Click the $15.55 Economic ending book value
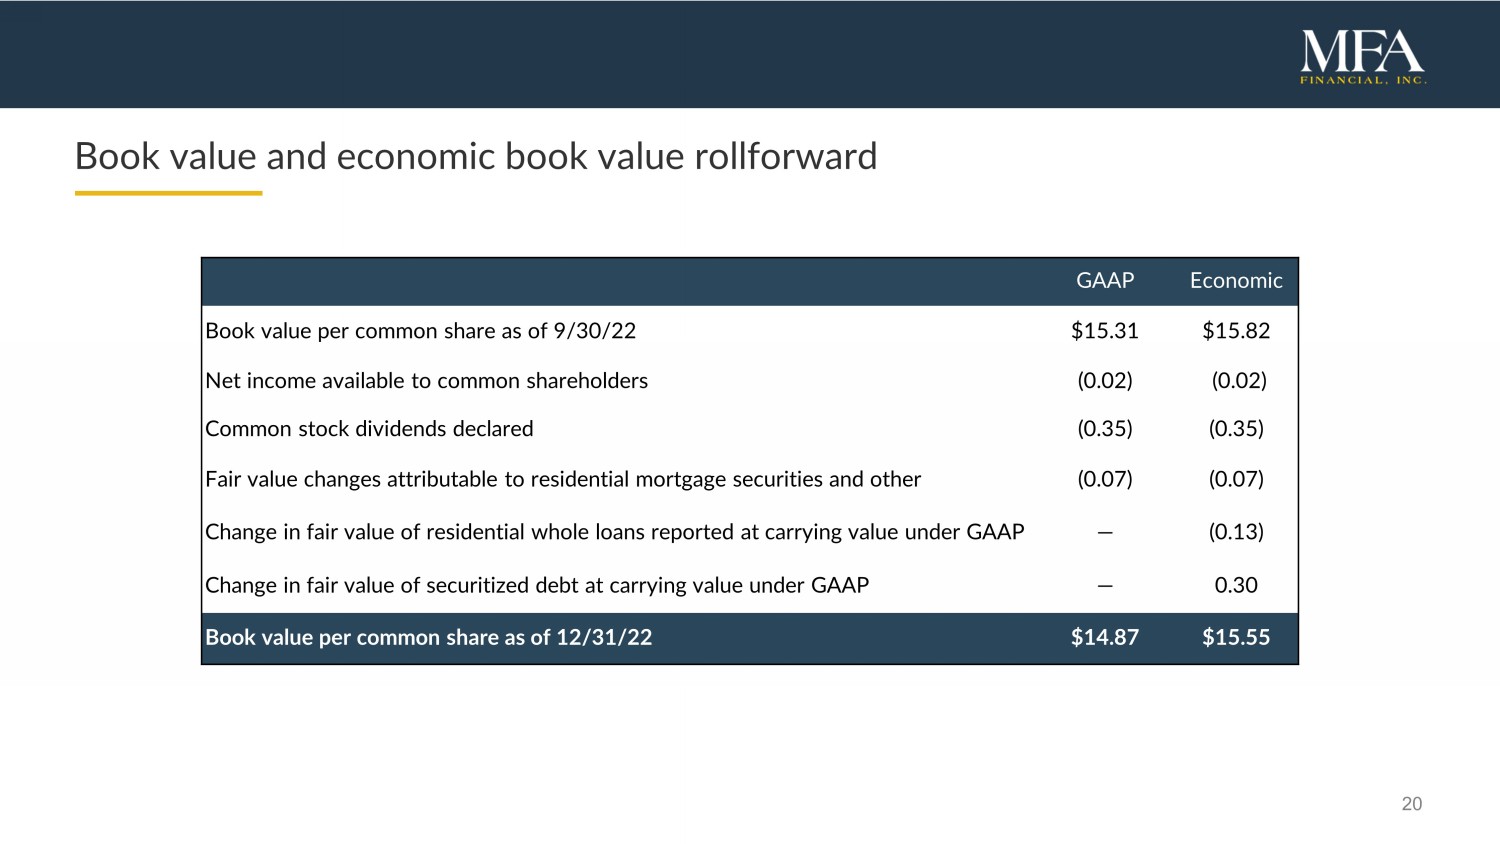The image size is (1500, 844). click(x=1236, y=638)
